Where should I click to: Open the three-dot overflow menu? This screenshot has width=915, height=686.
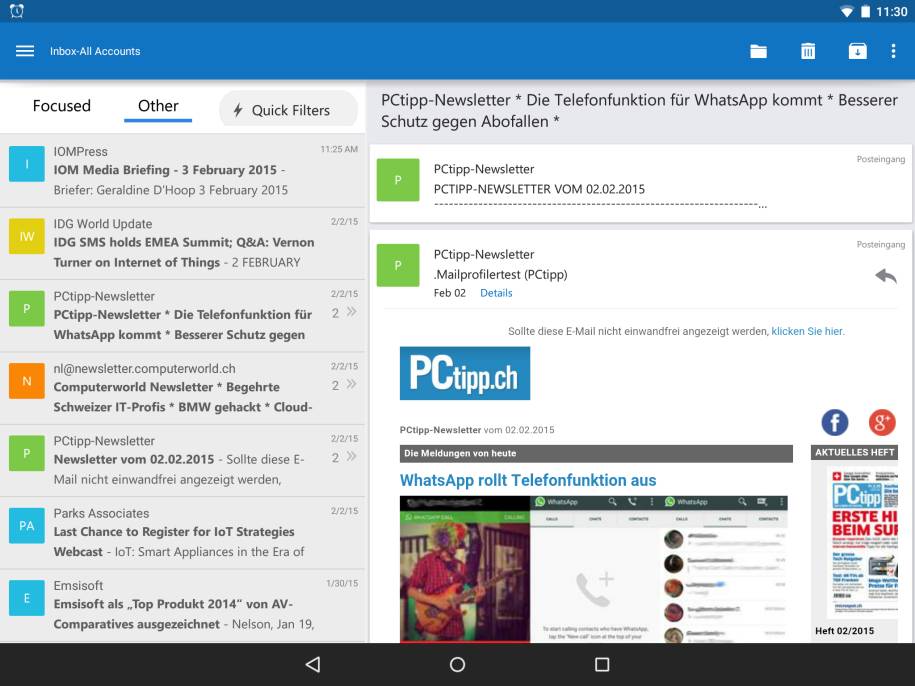tap(893, 51)
